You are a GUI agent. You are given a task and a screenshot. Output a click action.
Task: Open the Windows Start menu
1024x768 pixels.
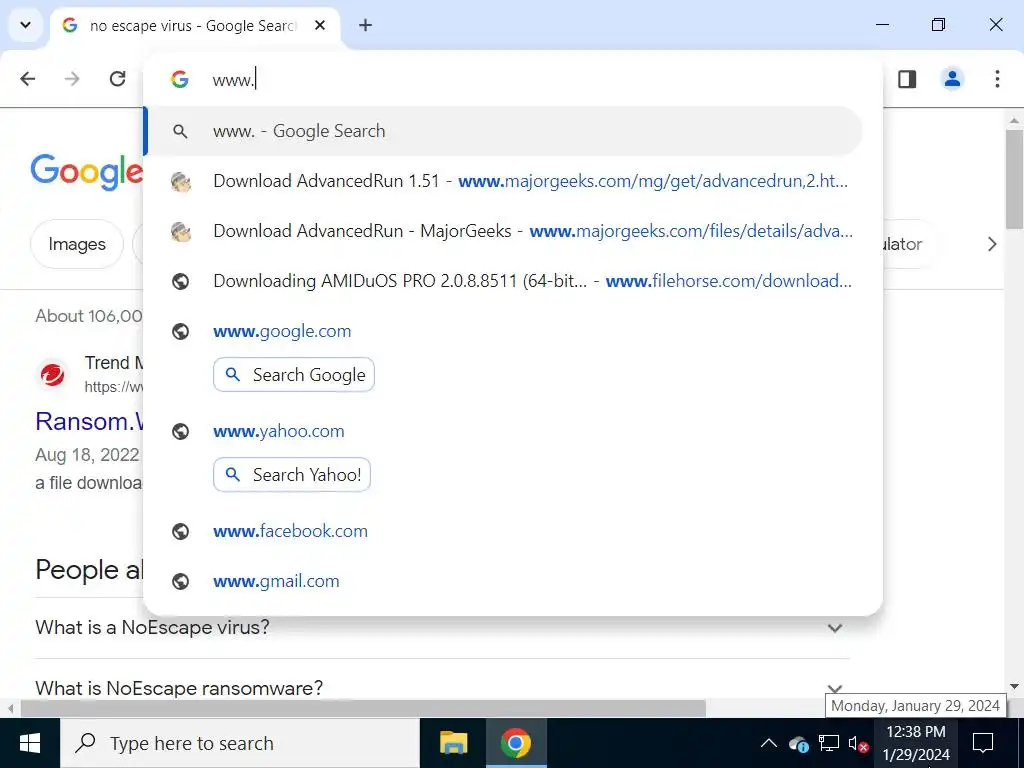(x=29, y=743)
